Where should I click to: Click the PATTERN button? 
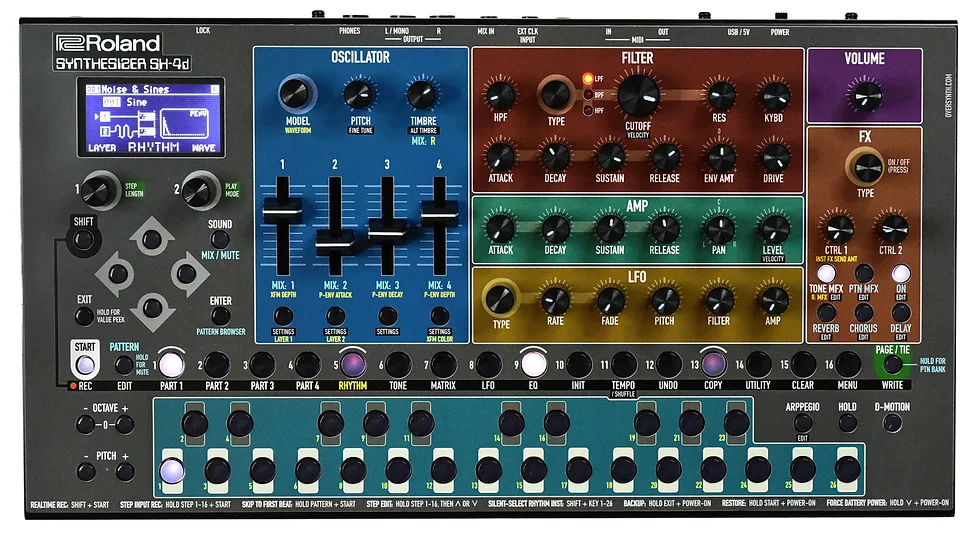(124, 365)
